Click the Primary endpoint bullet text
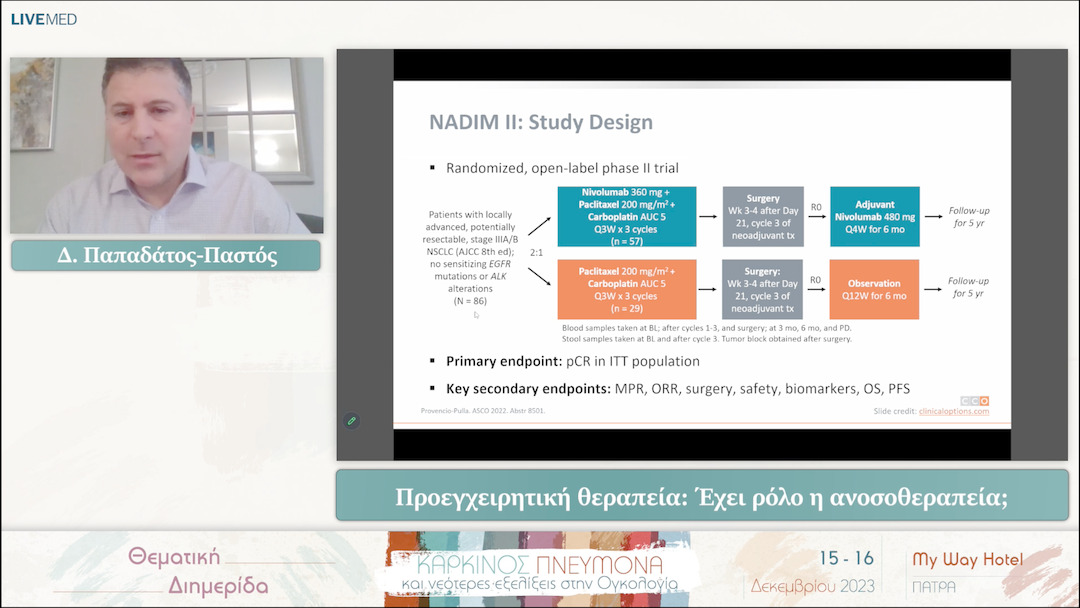Image resolution: width=1080 pixels, height=608 pixels. click(x=572, y=361)
